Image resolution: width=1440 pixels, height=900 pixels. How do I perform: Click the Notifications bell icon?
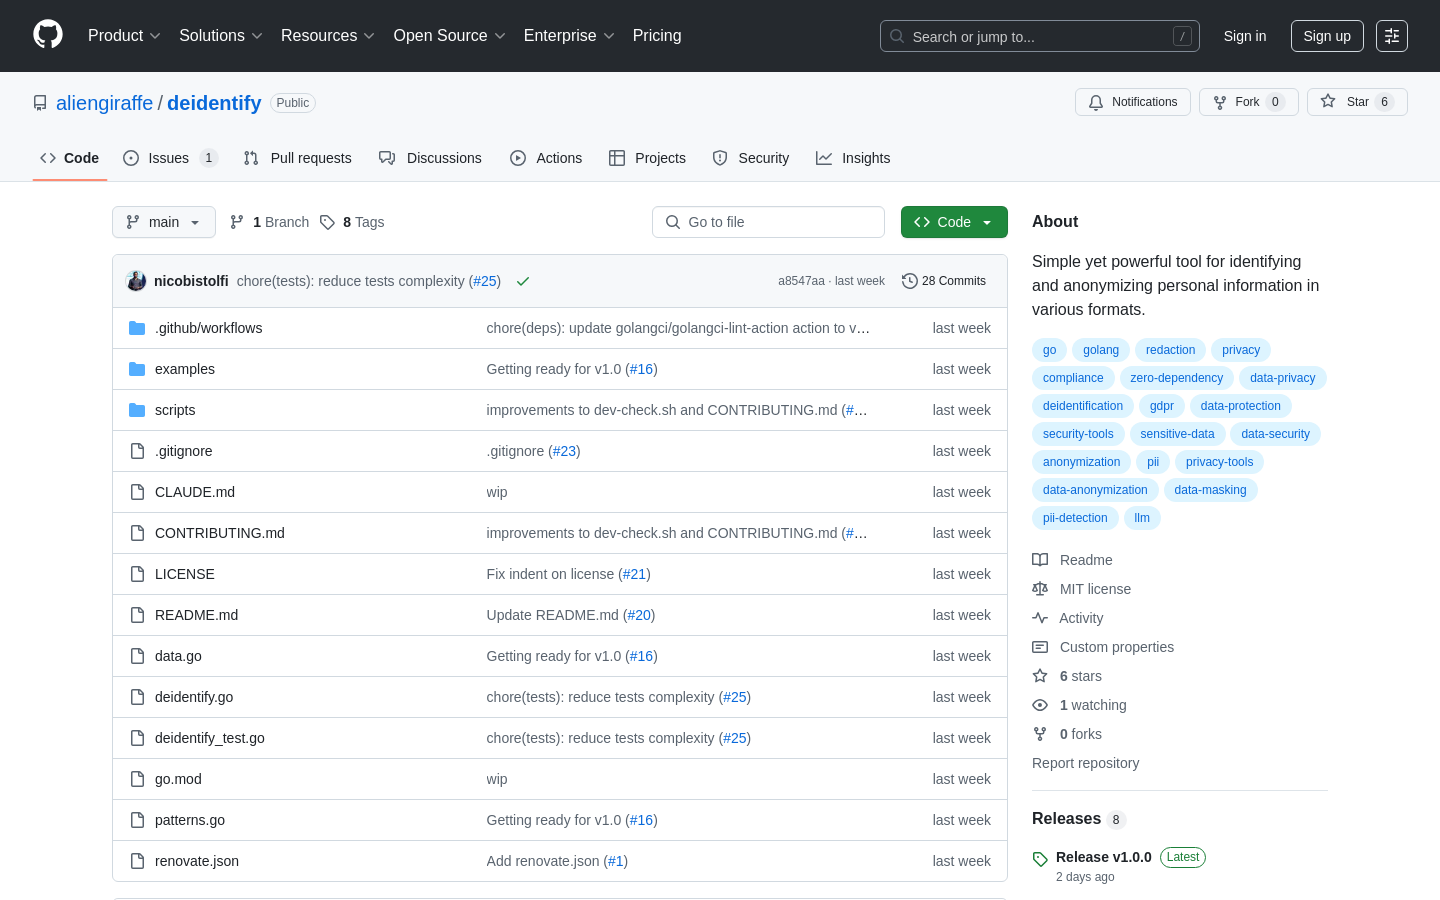click(x=1096, y=102)
